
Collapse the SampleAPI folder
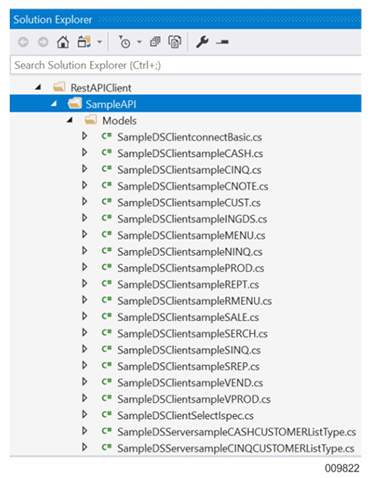pos(54,104)
